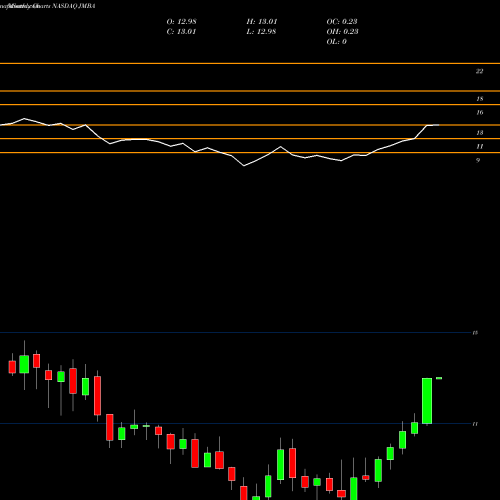
Task: Click the 'OL: 0' reading
Action: click(336, 41)
